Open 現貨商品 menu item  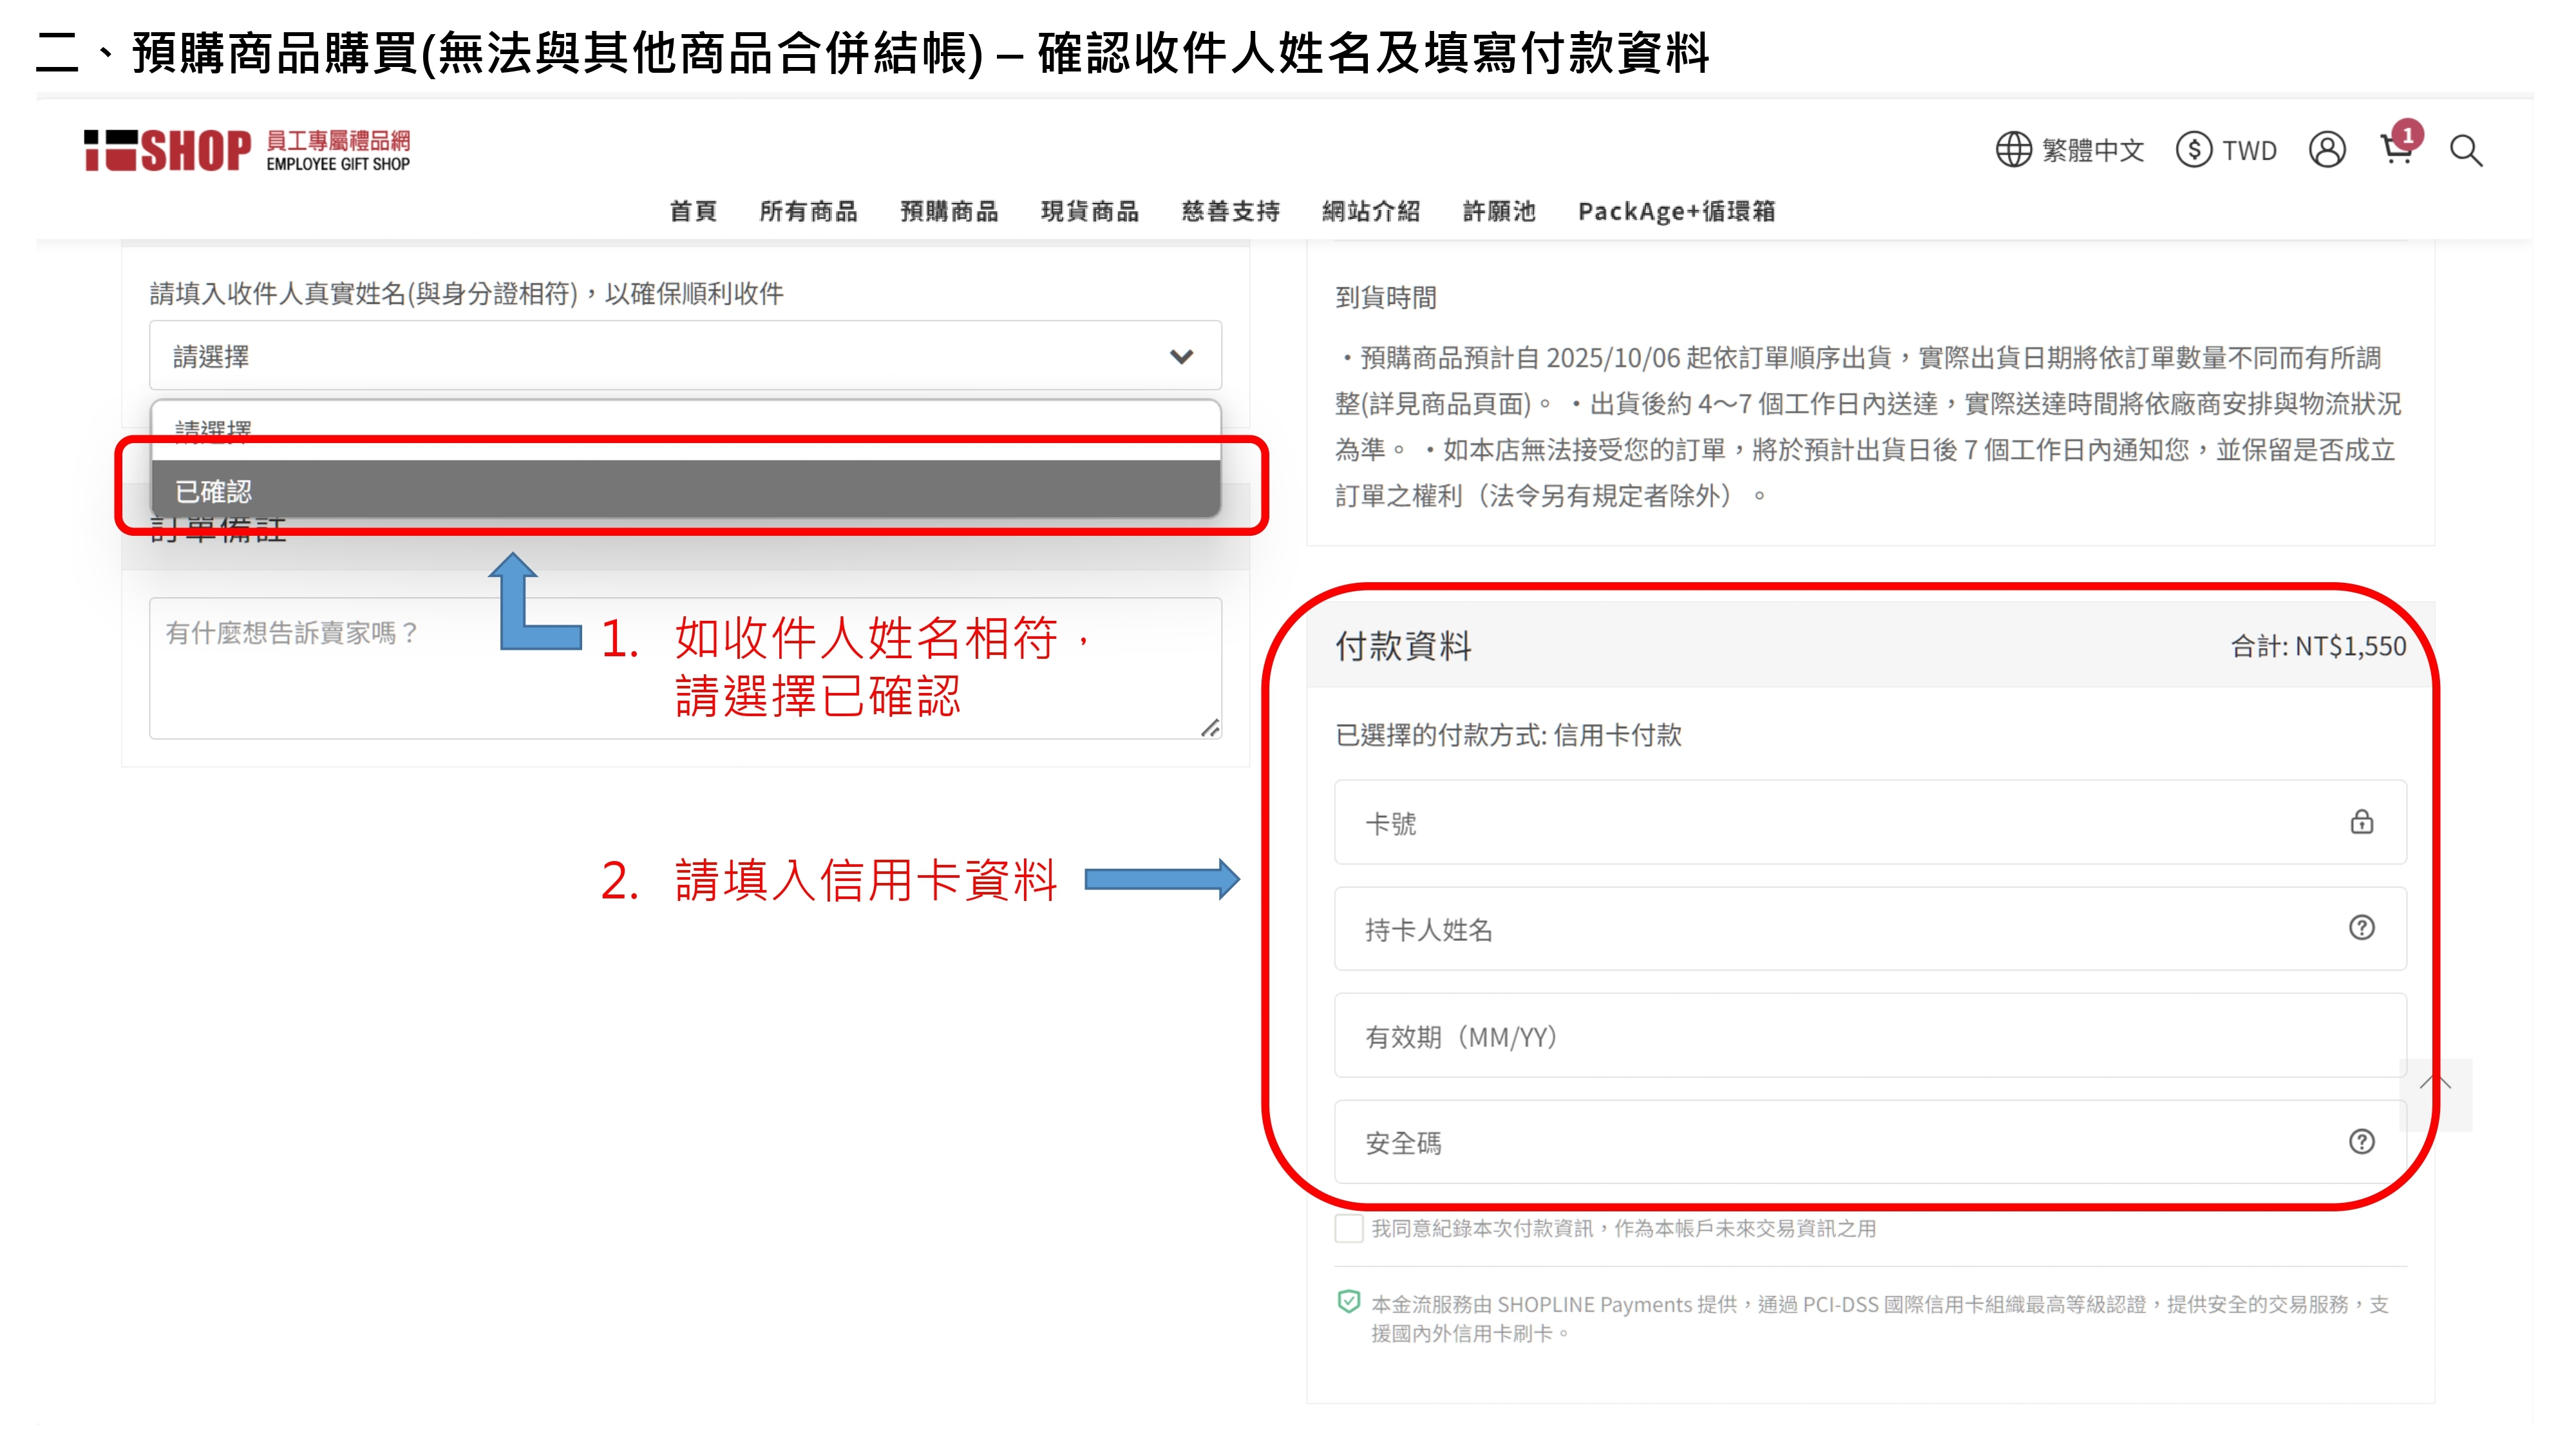(x=1090, y=211)
